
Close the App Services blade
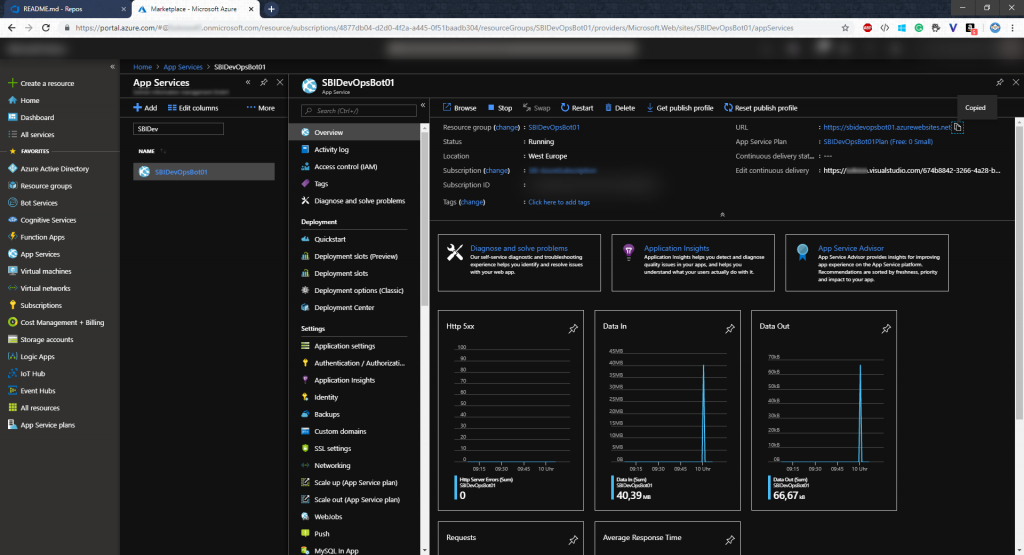tap(280, 82)
